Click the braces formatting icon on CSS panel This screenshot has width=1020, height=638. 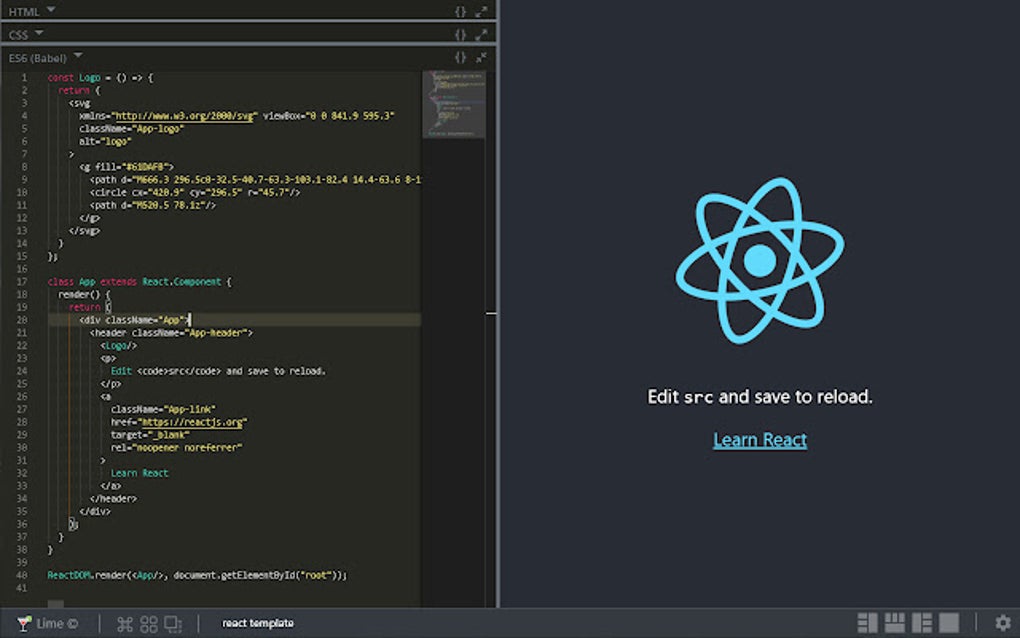tap(462, 33)
